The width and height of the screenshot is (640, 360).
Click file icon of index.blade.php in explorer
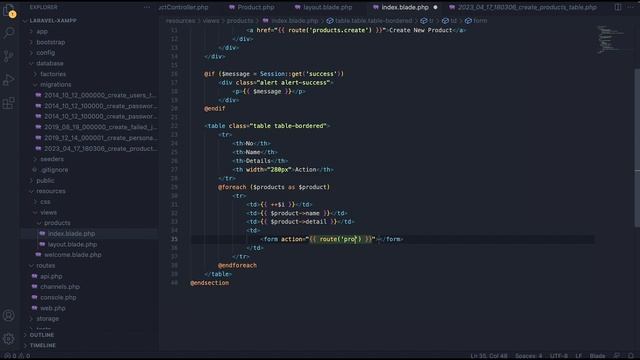pos(42,233)
